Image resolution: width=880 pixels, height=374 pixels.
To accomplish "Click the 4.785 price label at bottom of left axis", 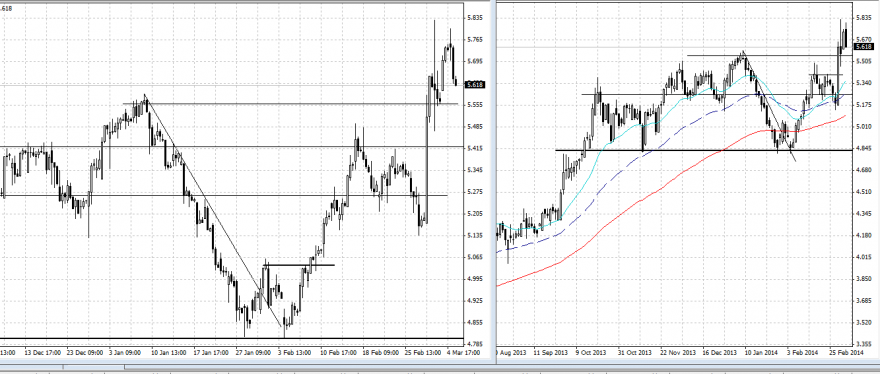I will pyautogui.click(x=475, y=344).
